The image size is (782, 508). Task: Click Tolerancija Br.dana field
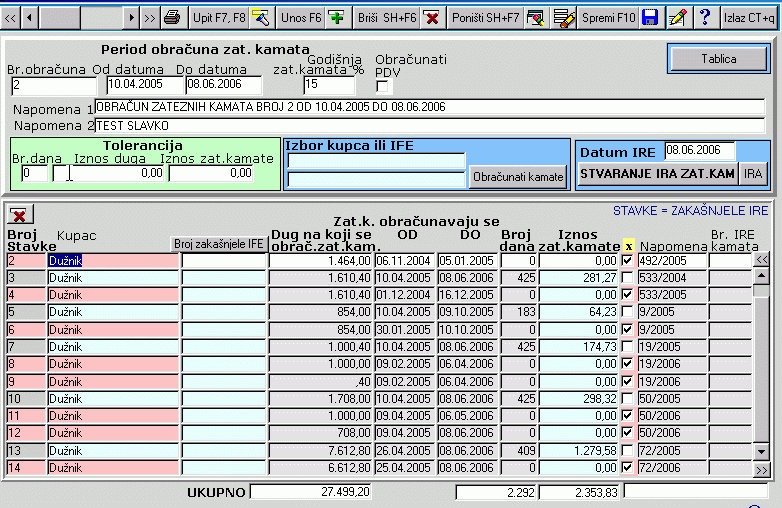(34, 173)
